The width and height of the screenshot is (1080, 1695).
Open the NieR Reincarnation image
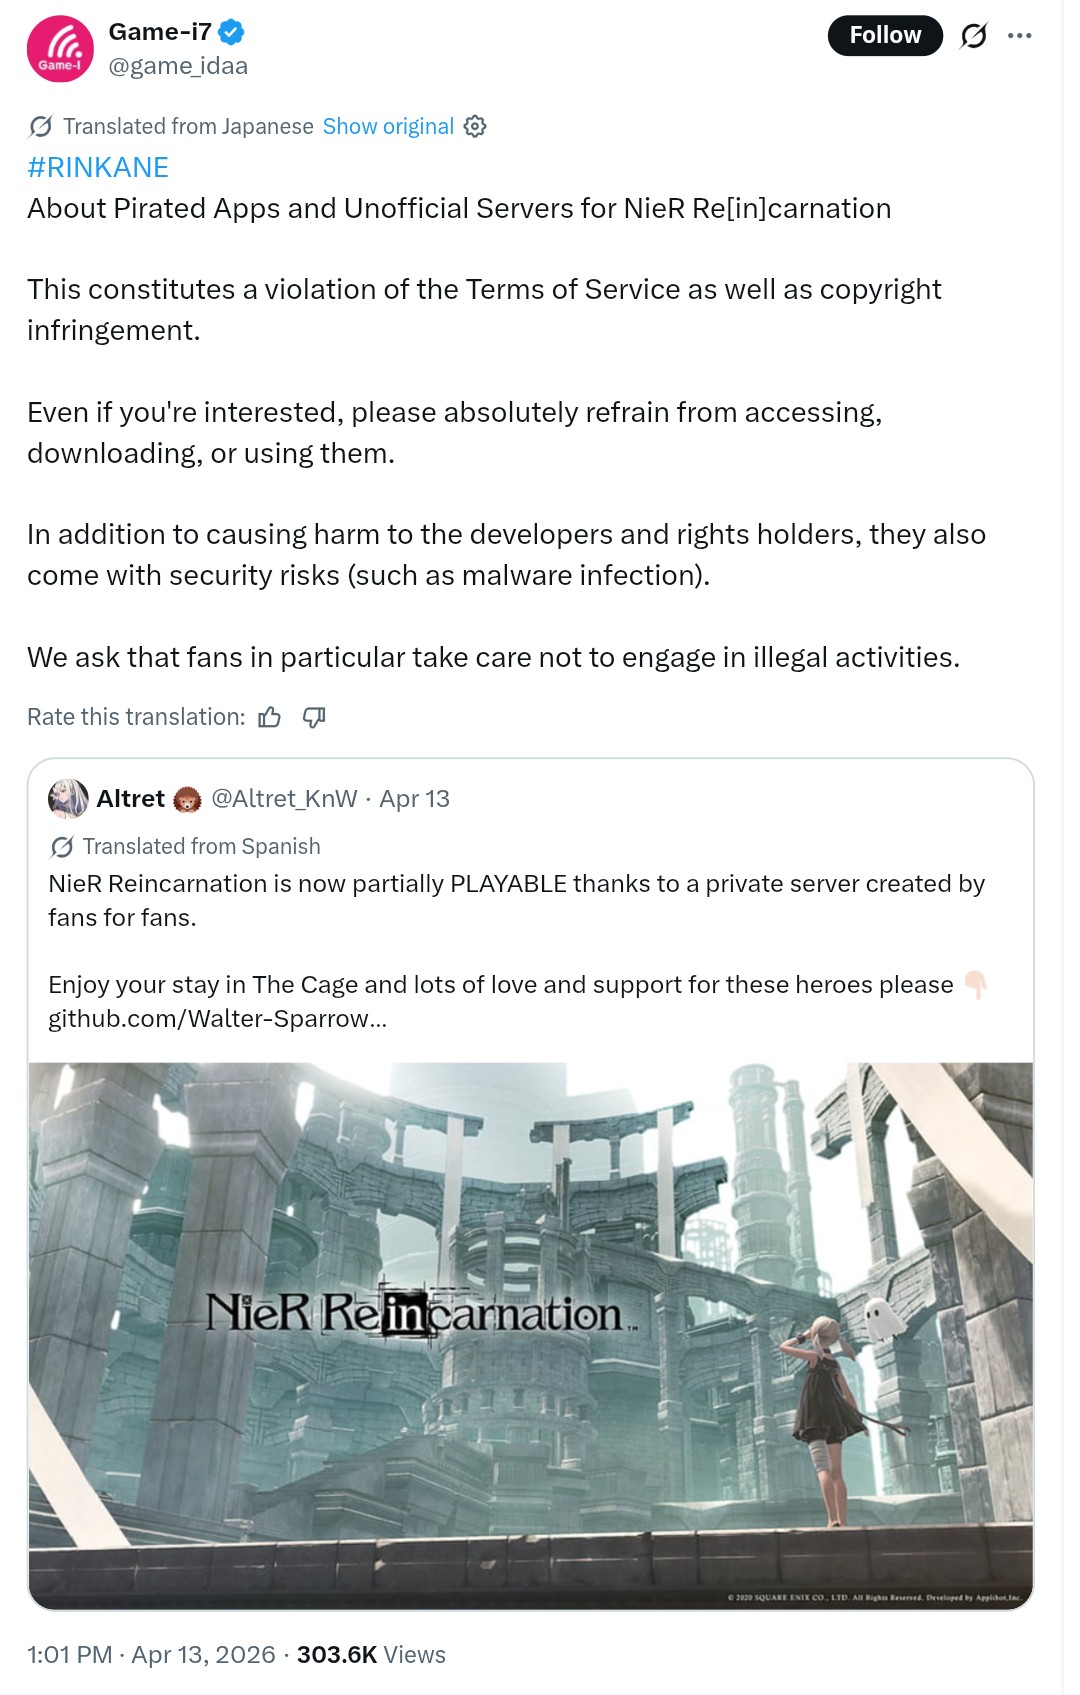[x=531, y=1336]
